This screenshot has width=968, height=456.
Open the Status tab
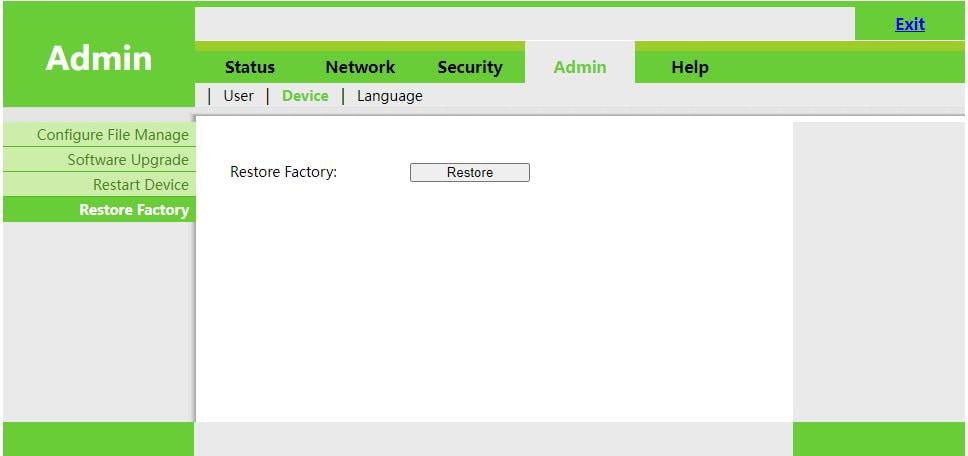point(249,67)
